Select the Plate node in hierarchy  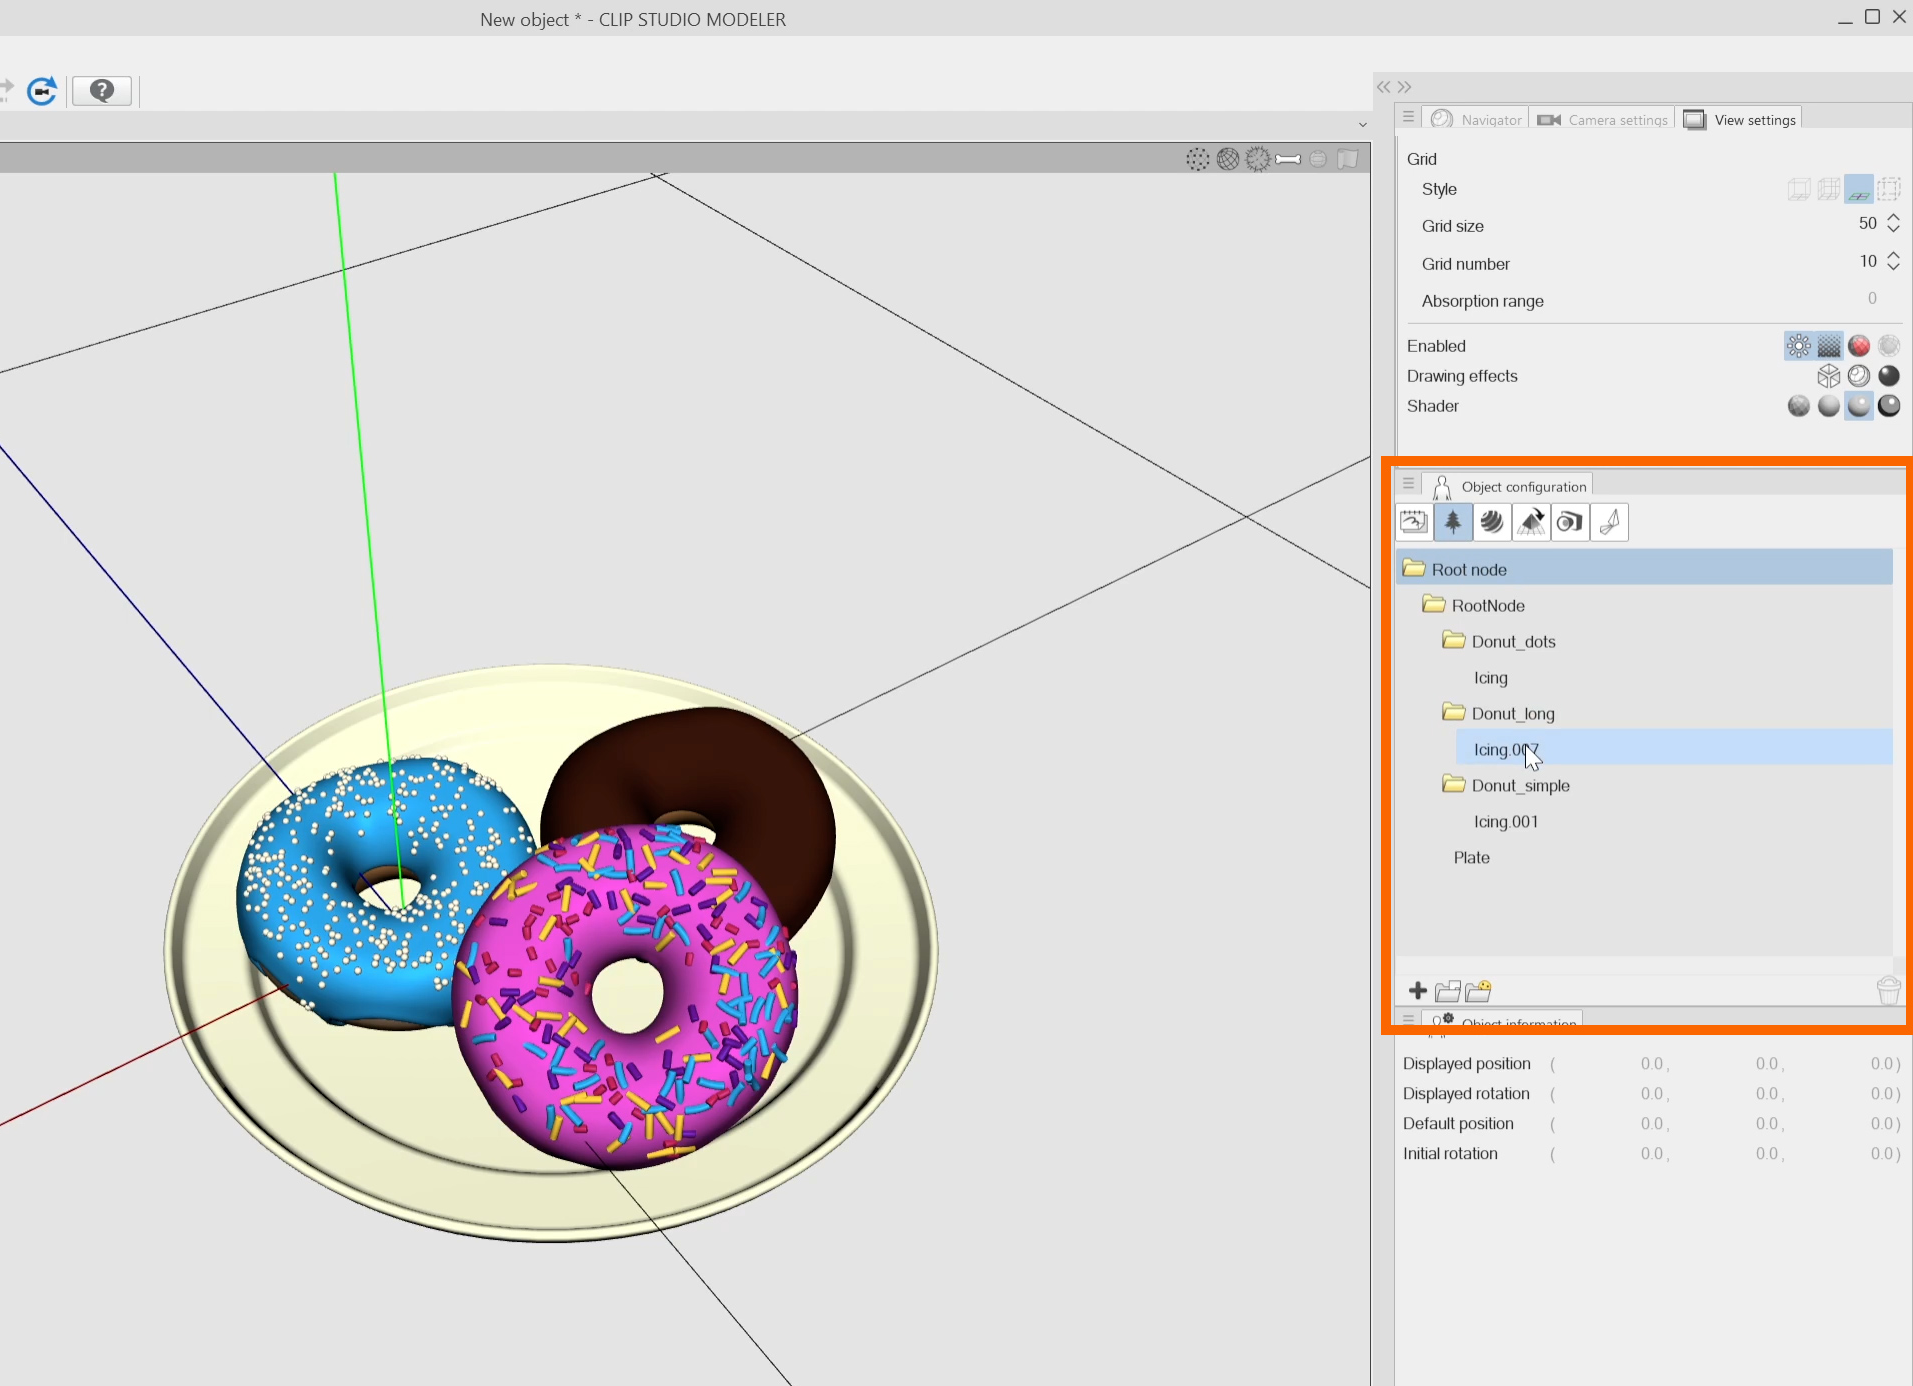pos(1471,858)
